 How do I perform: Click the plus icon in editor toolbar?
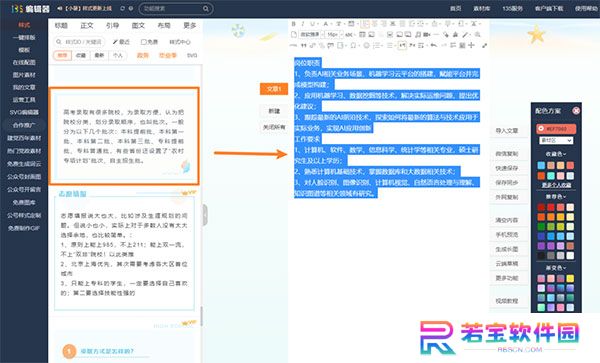[x=471, y=46]
